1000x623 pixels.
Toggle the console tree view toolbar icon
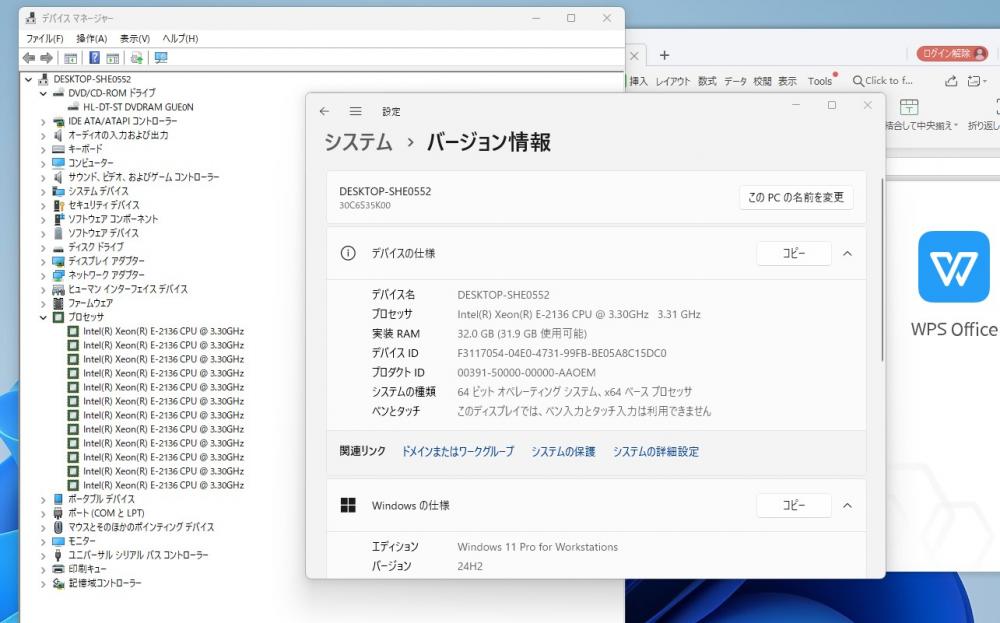click(70, 58)
